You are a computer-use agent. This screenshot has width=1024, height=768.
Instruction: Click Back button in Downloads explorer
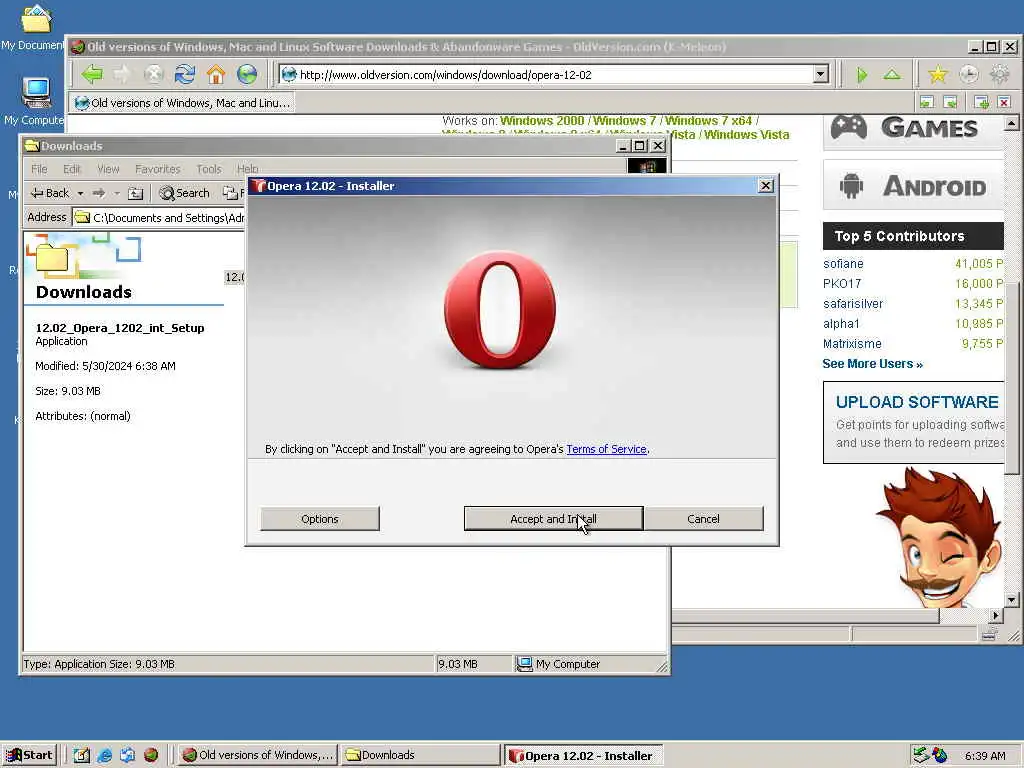[50, 193]
